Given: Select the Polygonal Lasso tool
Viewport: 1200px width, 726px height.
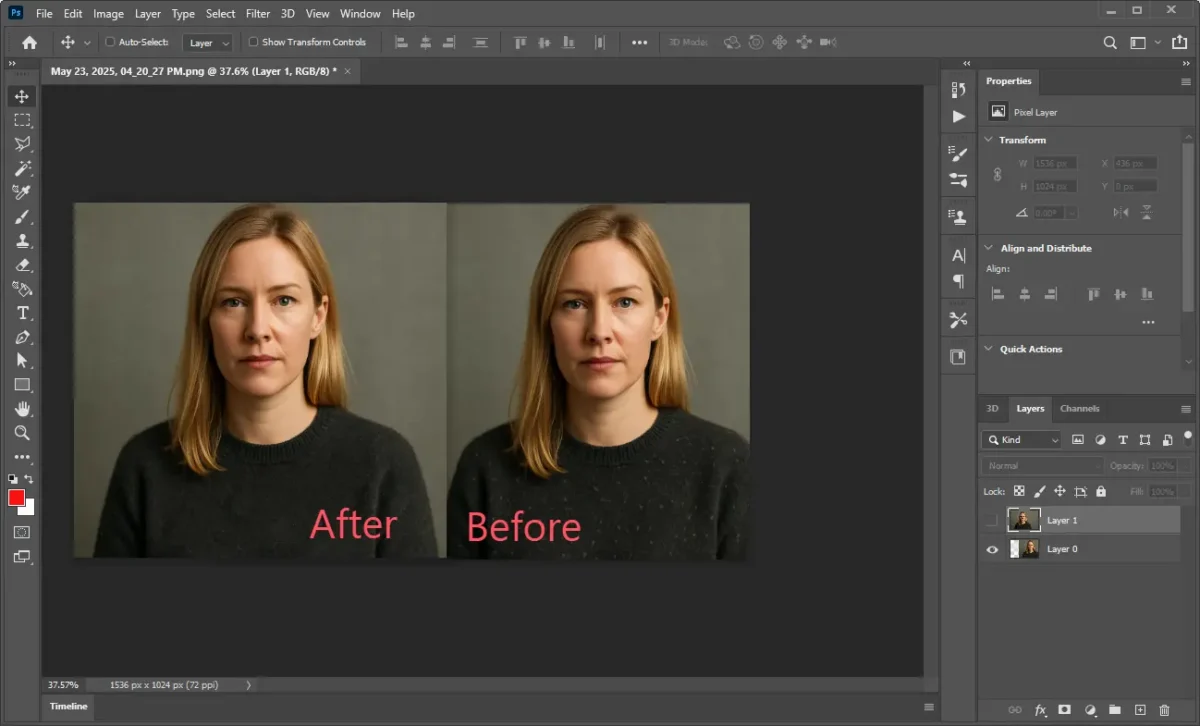Looking at the screenshot, I should (22, 144).
